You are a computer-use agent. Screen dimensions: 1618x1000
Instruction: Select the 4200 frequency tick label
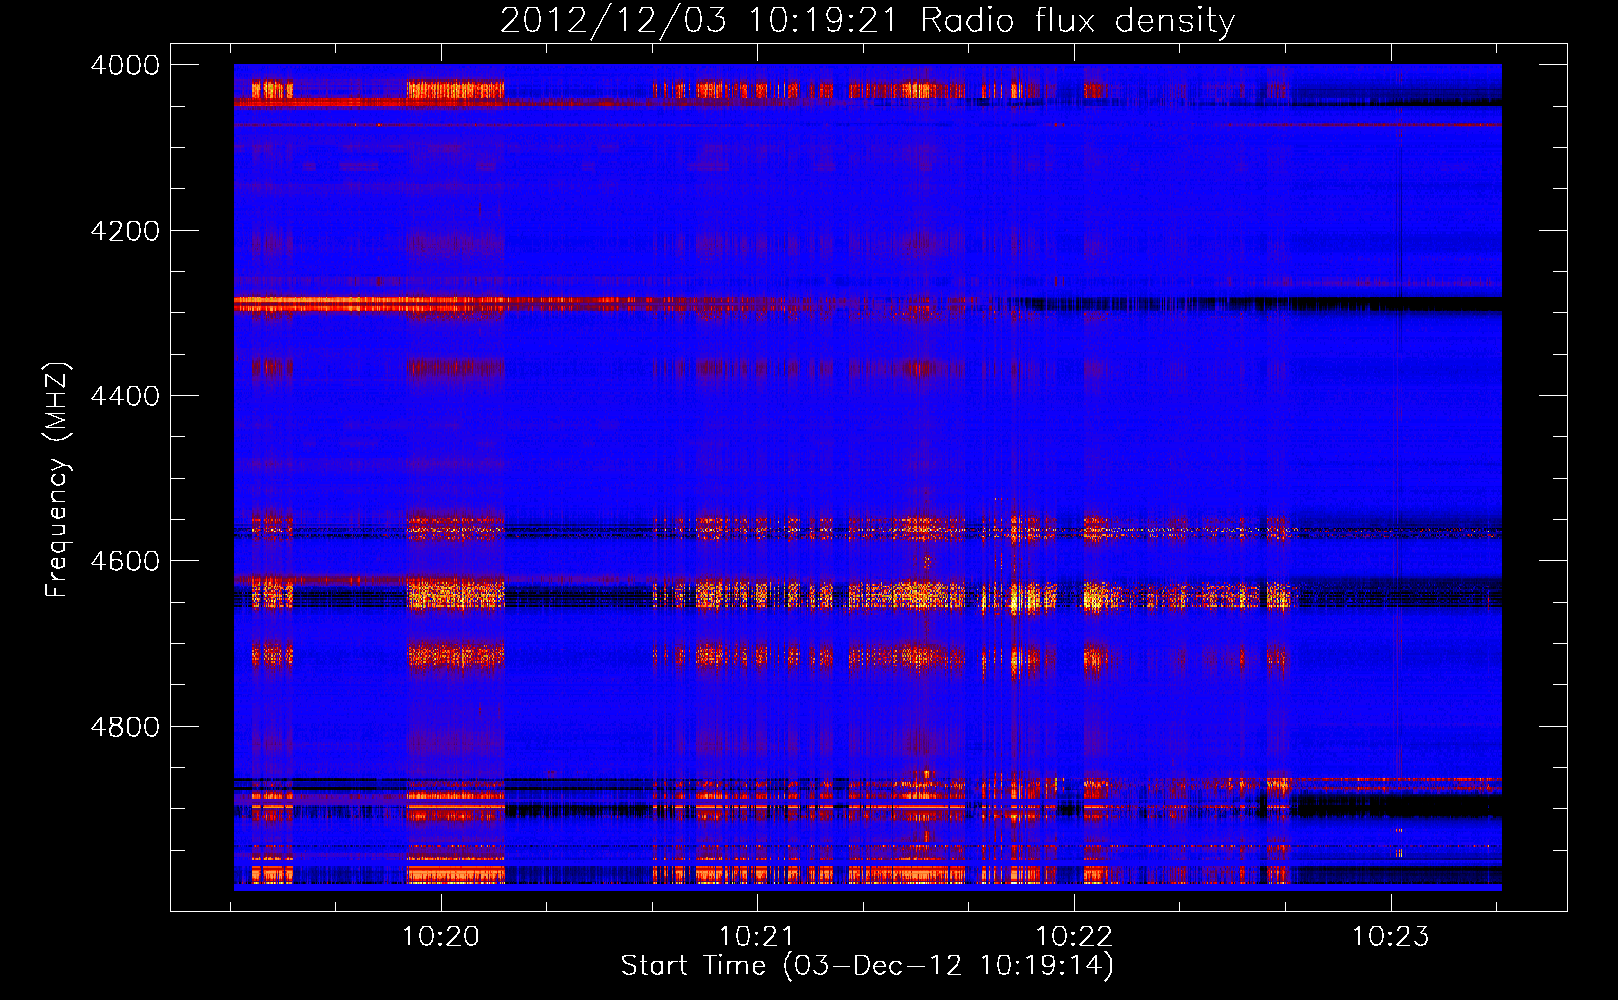[125, 231]
